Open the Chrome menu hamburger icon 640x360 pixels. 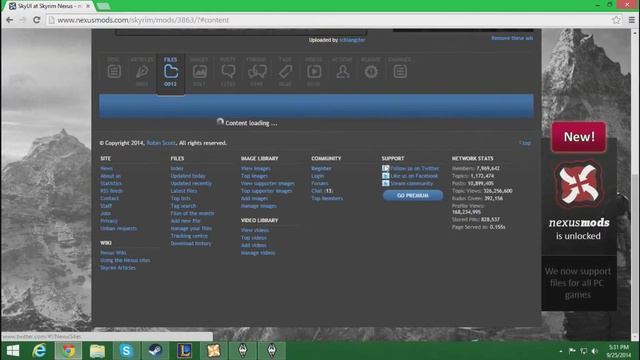pos(631,20)
